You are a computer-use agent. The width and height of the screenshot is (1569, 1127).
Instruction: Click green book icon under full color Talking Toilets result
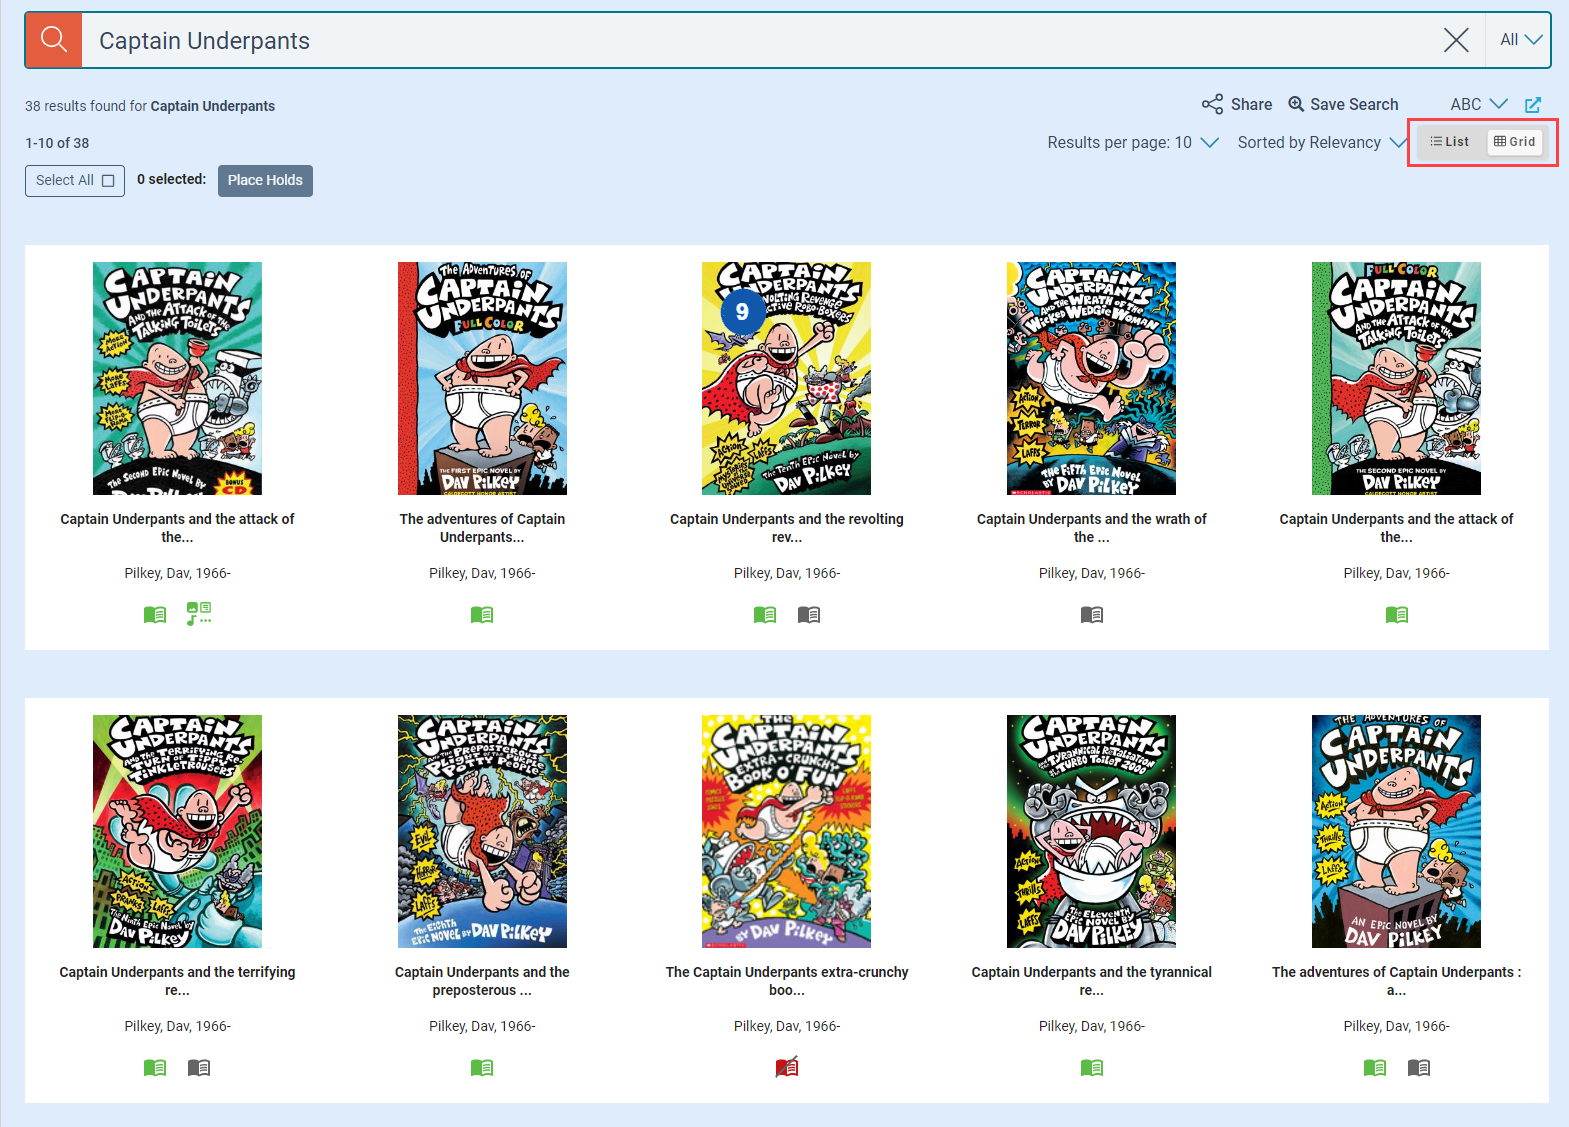point(1397,615)
